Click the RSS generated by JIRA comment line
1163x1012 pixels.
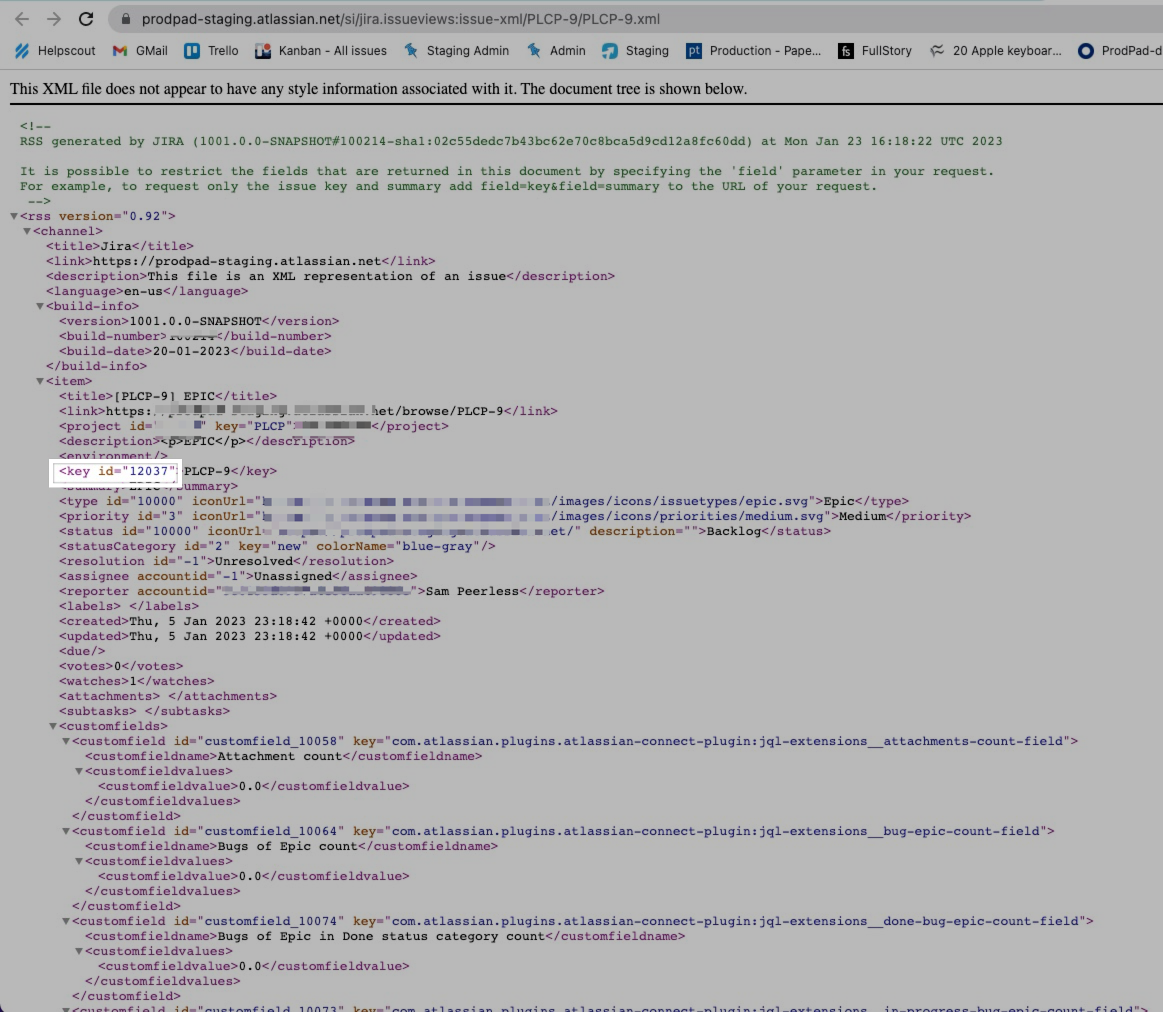pos(511,141)
